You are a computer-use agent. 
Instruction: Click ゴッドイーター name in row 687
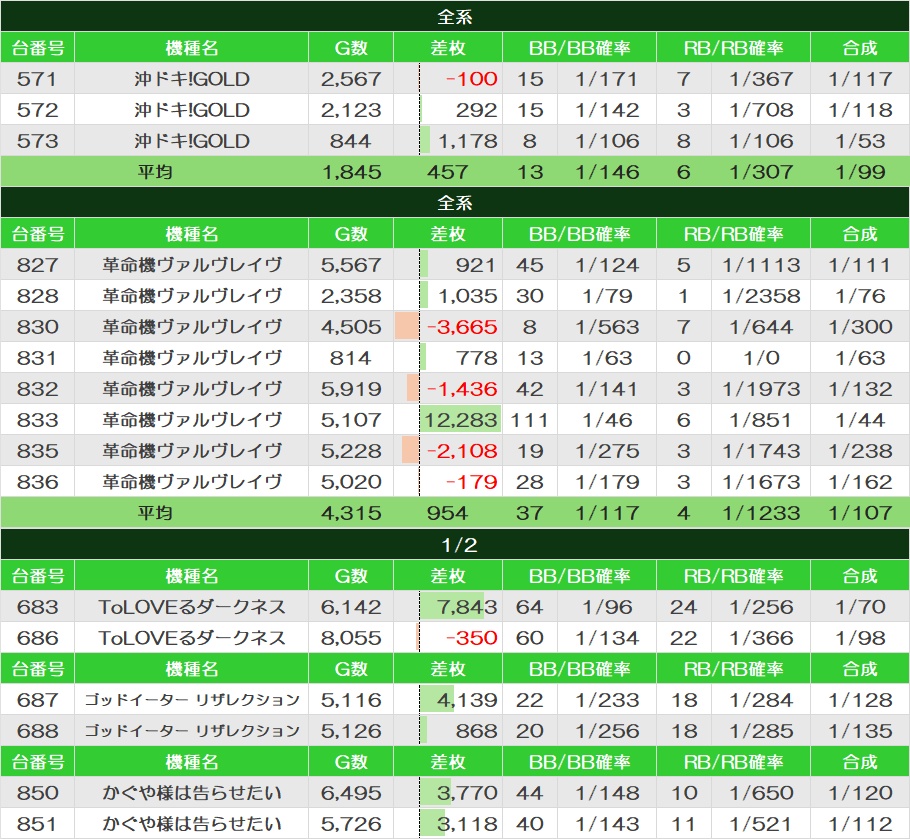[x=192, y=700]
